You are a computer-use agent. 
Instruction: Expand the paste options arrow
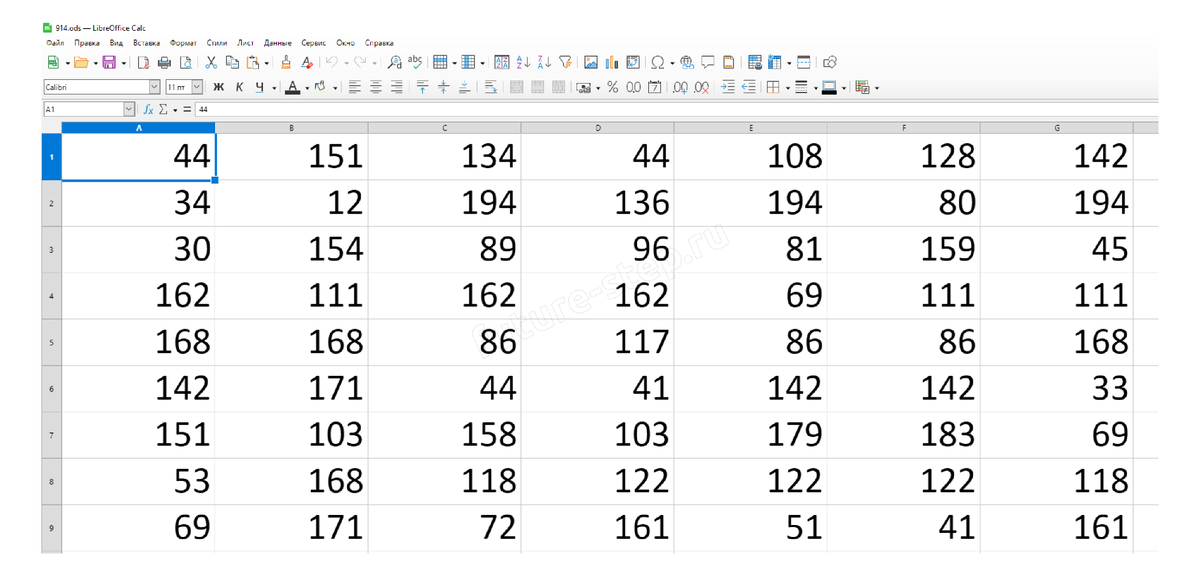pyautogui.click(x=266, y=62)
